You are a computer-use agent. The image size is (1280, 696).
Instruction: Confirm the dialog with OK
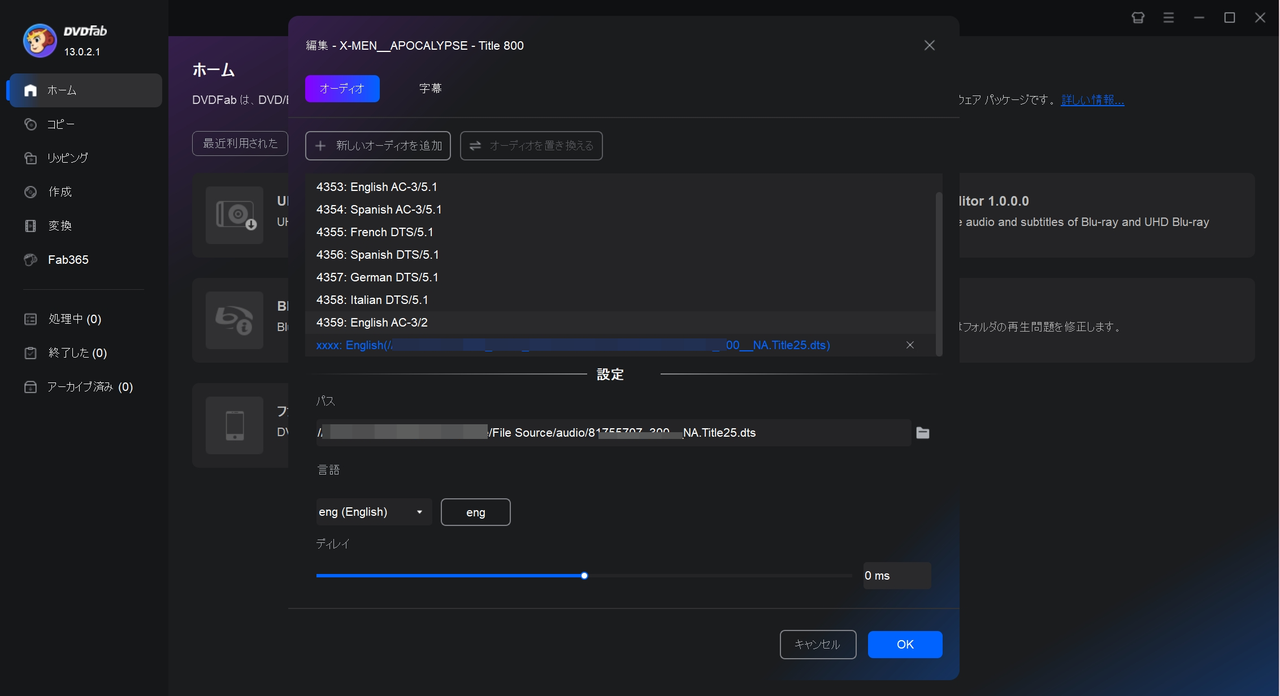click(x=905, y=645)
